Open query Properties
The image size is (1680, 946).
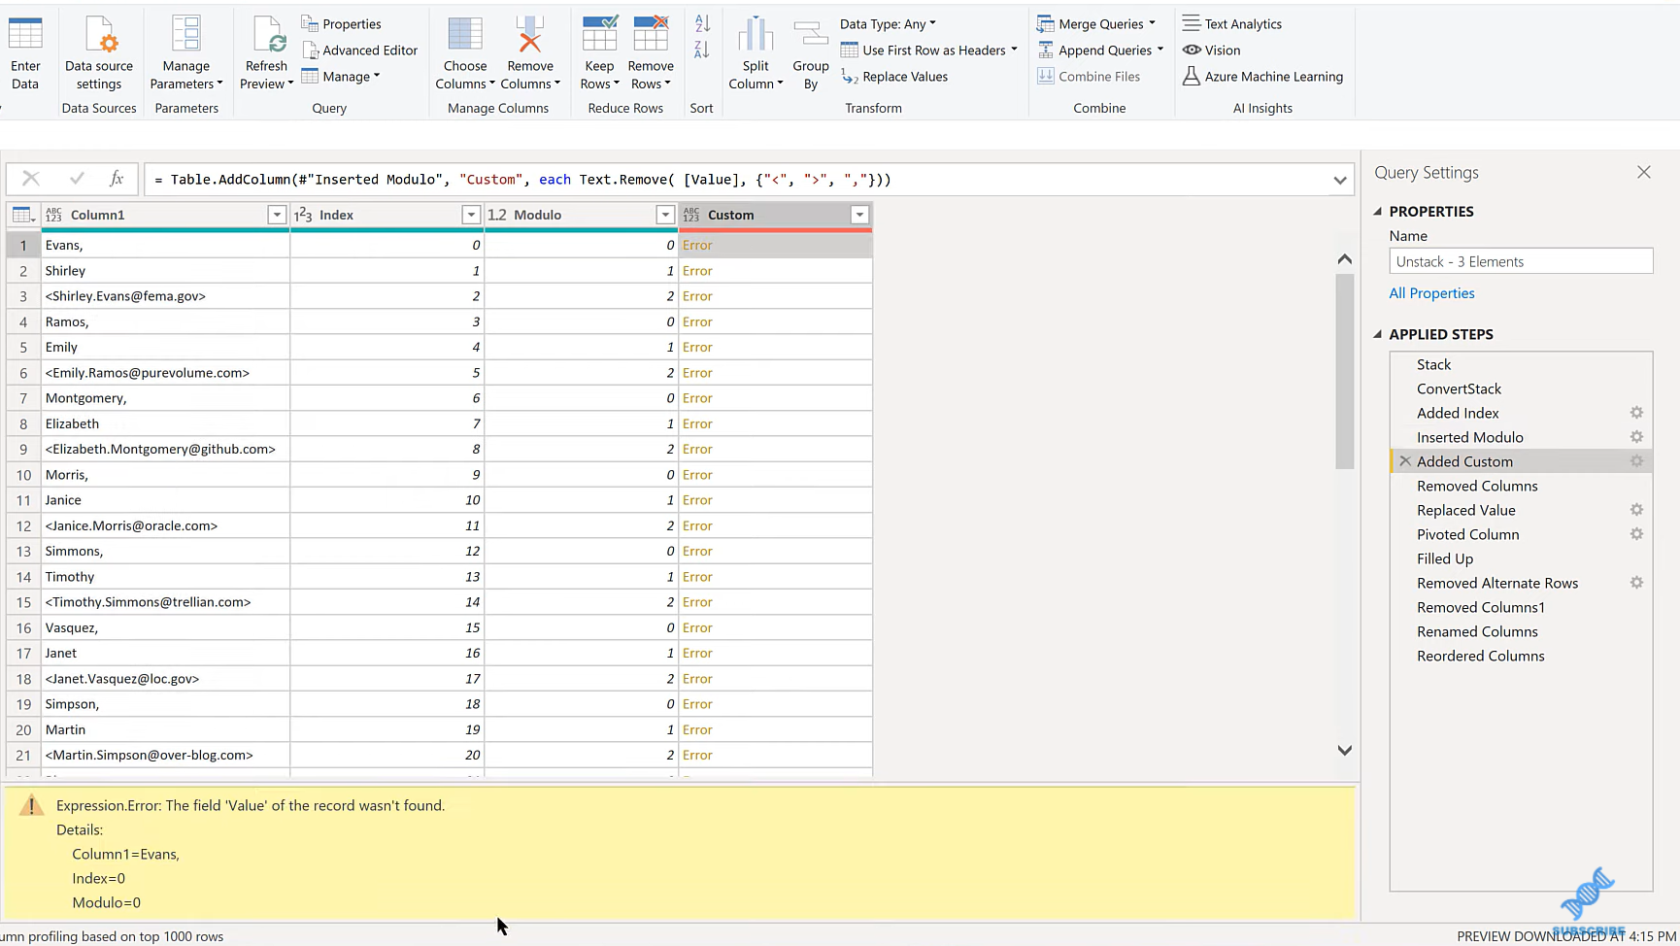tap(341, 24)
